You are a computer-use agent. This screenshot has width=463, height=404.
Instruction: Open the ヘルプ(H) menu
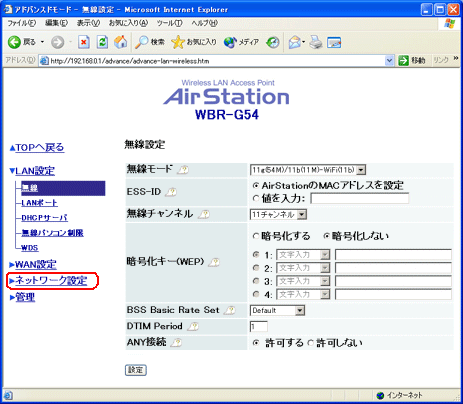[x=204, y=23]
